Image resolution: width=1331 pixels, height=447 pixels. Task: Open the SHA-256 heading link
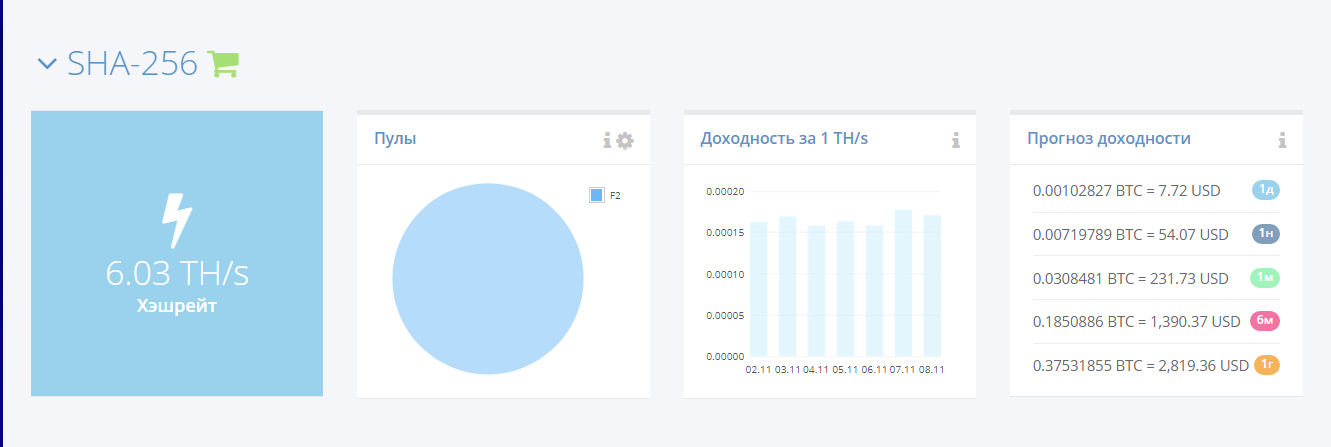pyautogui.click(x=132, y=64)
